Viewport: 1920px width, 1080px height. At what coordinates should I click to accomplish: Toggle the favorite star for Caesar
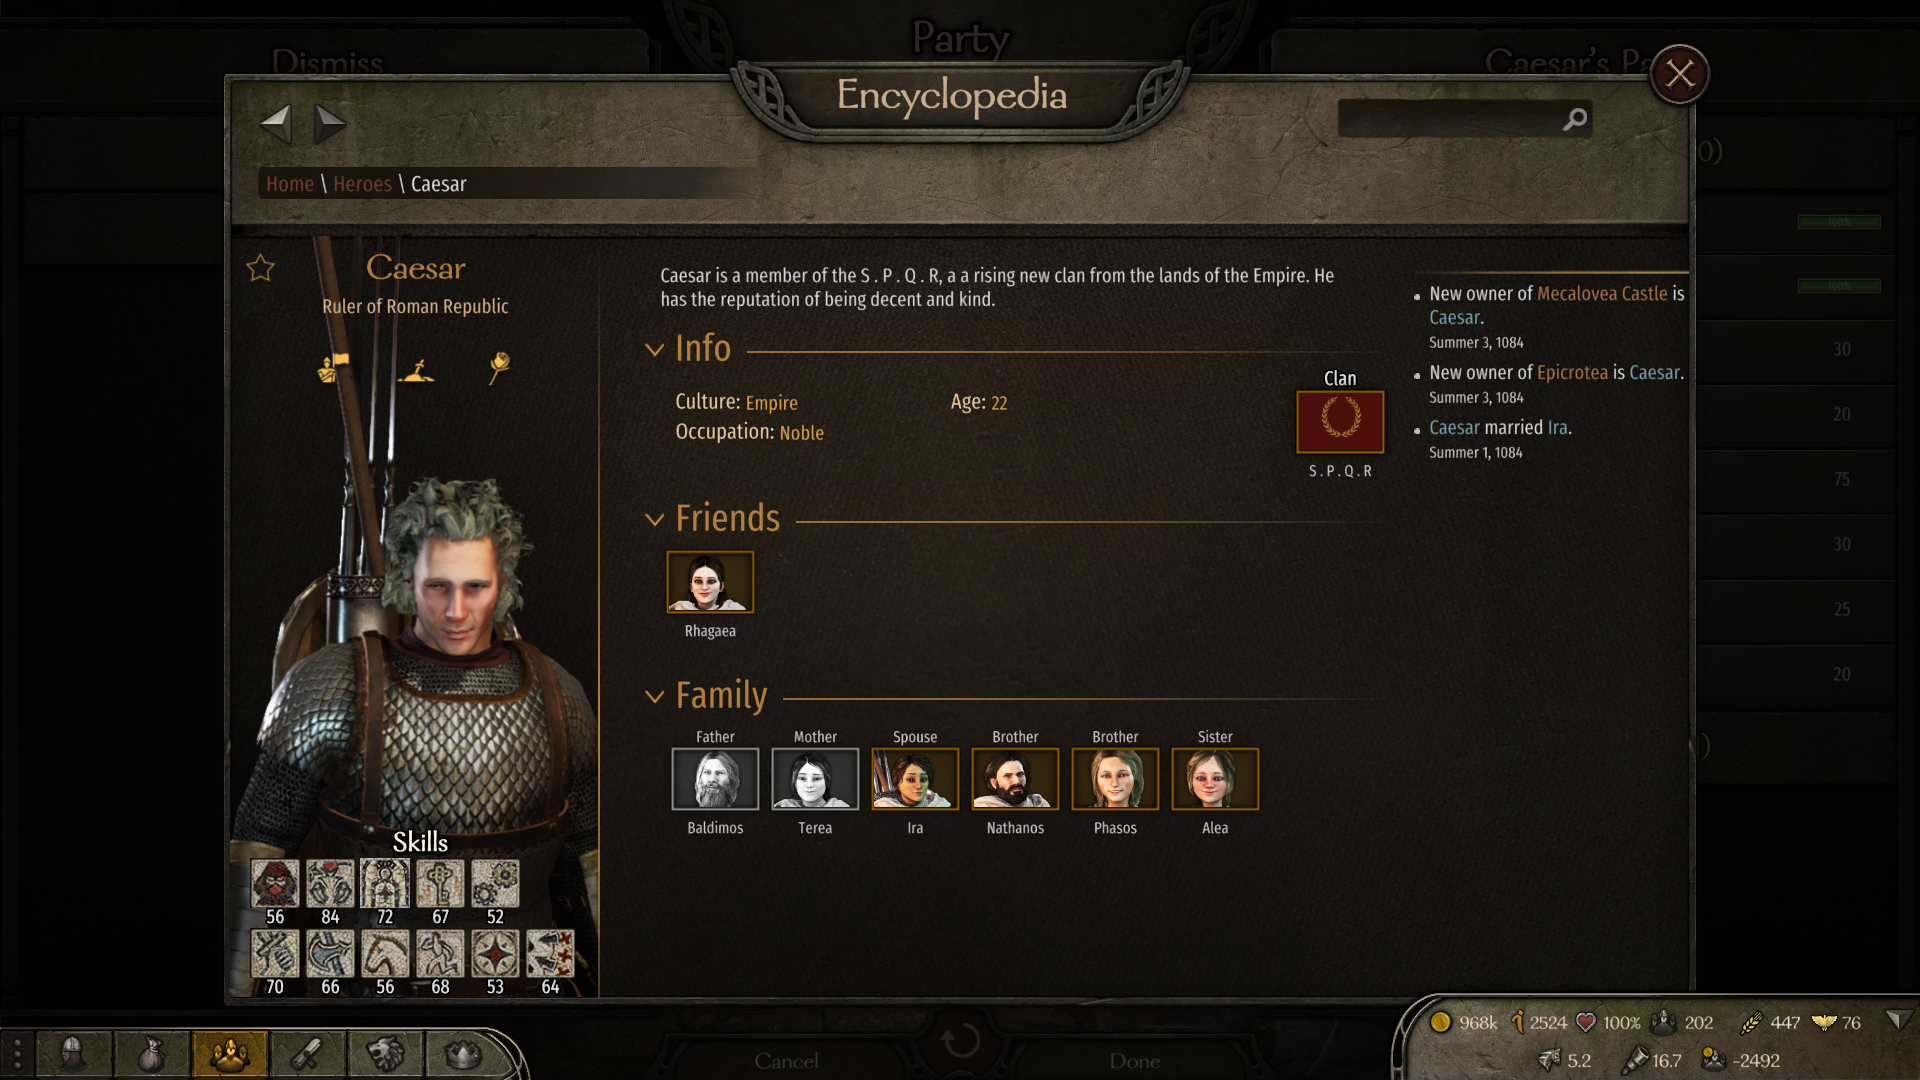click(x=261, y=268)
